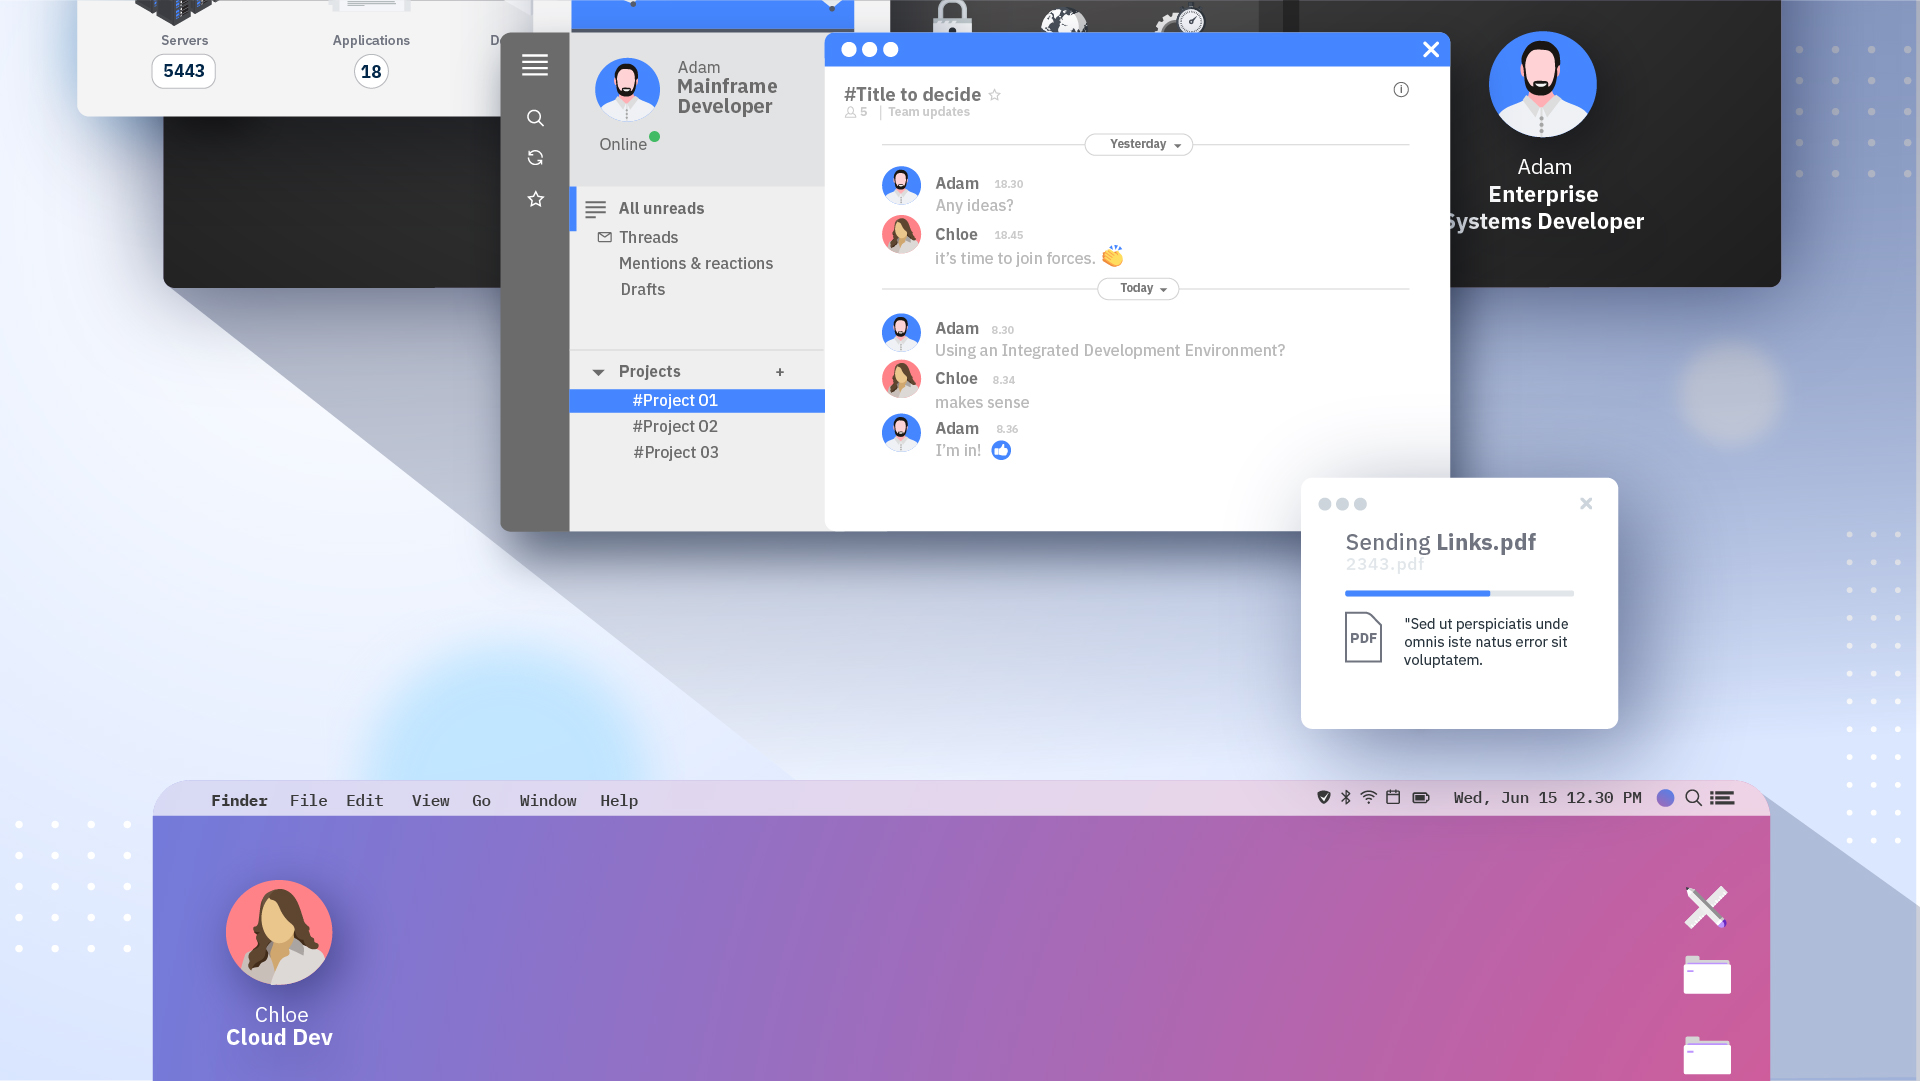
Task: Click thumbs-up reaction on Adam's message
Action: 1001,451
